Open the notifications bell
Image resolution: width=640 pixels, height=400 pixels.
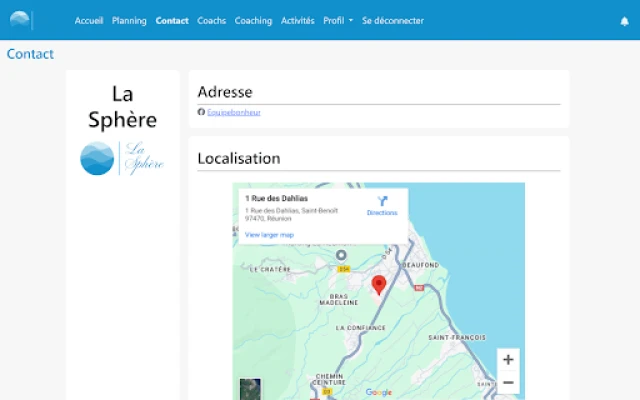pyautogui.click(x=624, y=21)
